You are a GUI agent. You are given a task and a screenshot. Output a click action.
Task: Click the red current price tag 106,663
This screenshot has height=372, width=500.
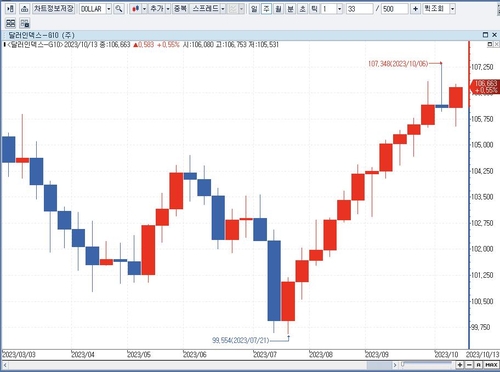pyautogui.click(x=485, y=86)
